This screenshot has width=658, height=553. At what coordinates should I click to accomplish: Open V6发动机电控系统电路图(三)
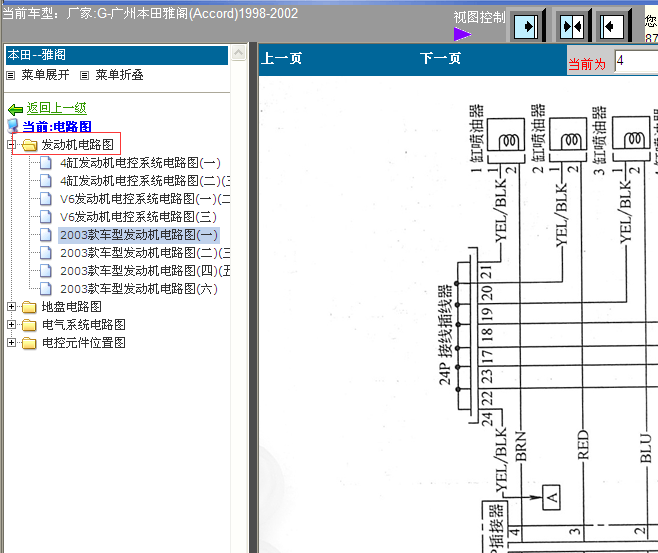pyautogui.click(x=138, y=217)
